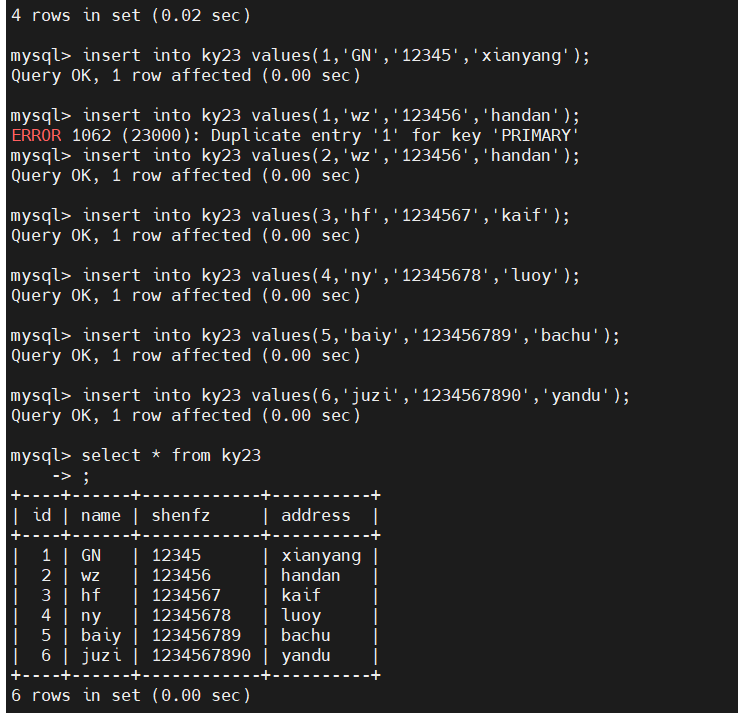
Task: Click the 'juzi' name cell
Action: tap(101, 656)
